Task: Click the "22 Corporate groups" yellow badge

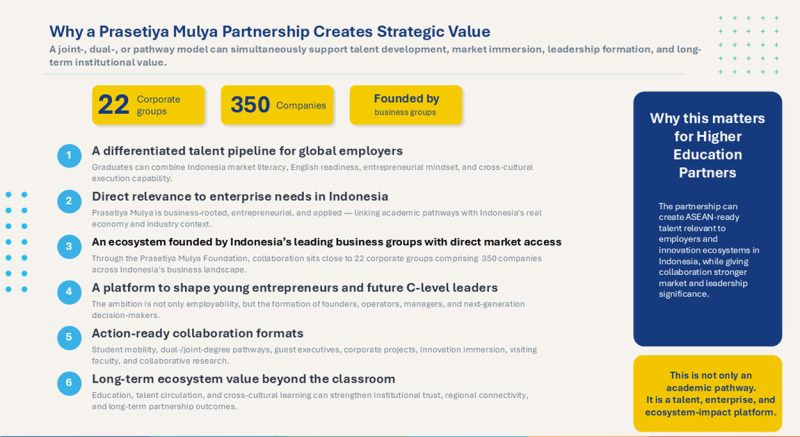Action: (x=148, y=105)
